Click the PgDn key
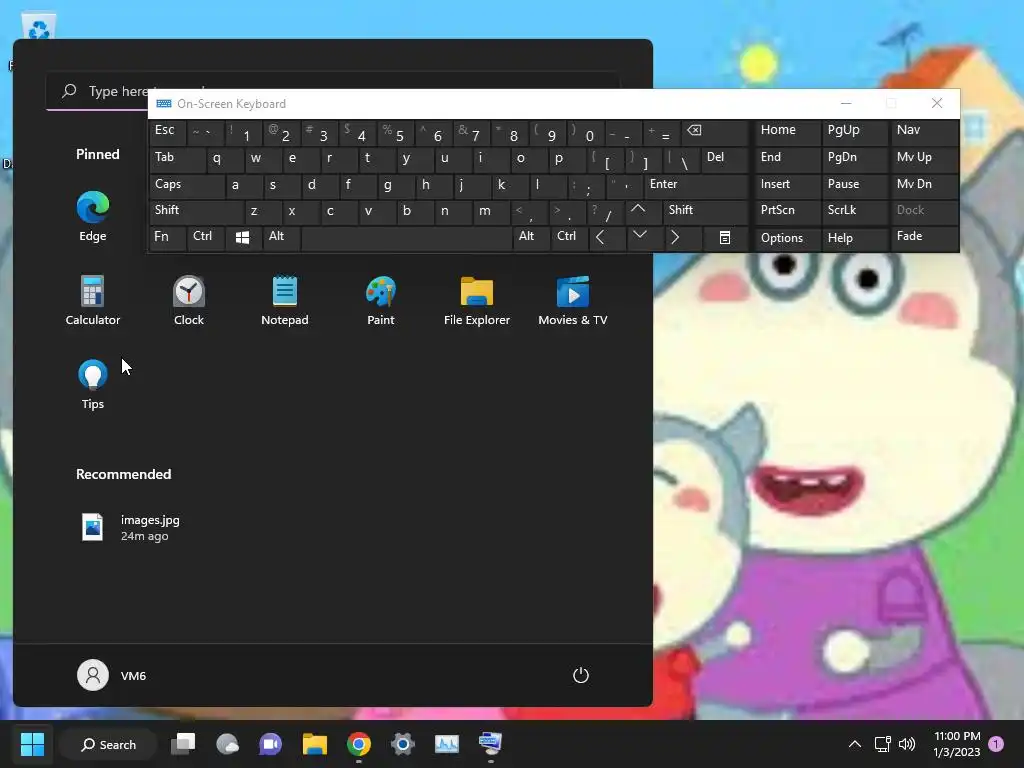1024x768 pixels. pyautogui.click(x=854, y=159)
